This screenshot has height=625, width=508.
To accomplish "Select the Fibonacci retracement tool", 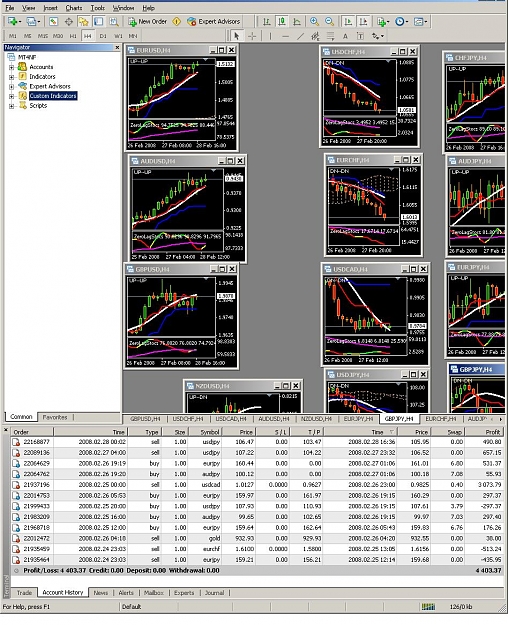I will point(330,36).
